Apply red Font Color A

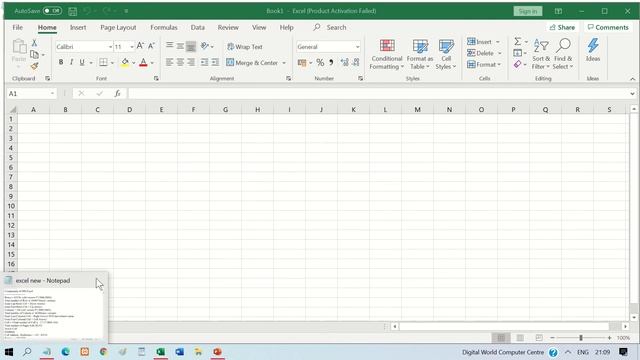[143, 62]
